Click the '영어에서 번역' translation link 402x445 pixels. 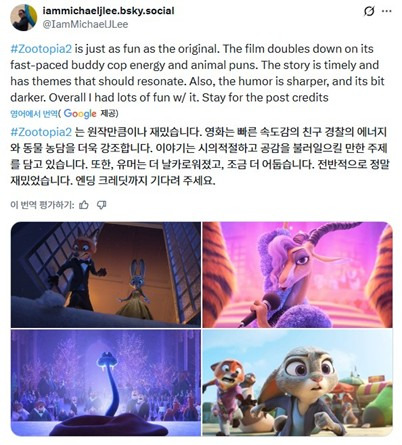tap(34, 114)
